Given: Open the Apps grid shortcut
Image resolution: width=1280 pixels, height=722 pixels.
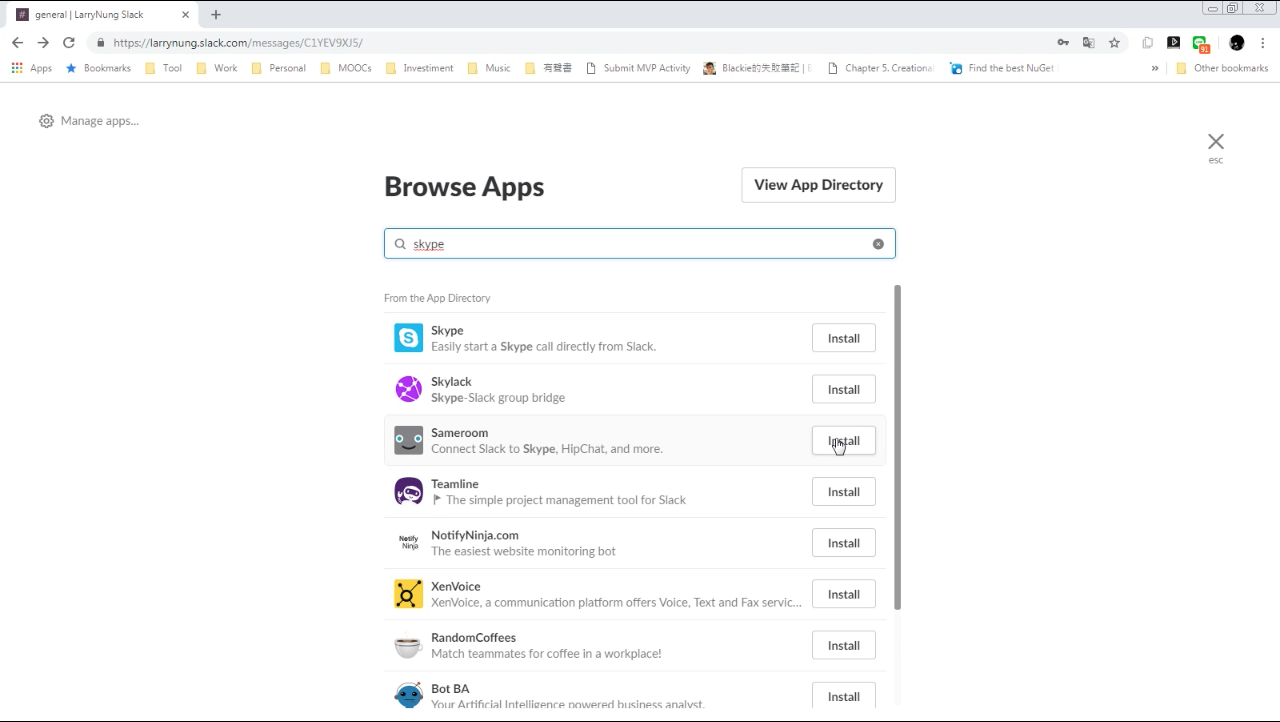Looking at the screenshot, I should (x=31, y=68).
